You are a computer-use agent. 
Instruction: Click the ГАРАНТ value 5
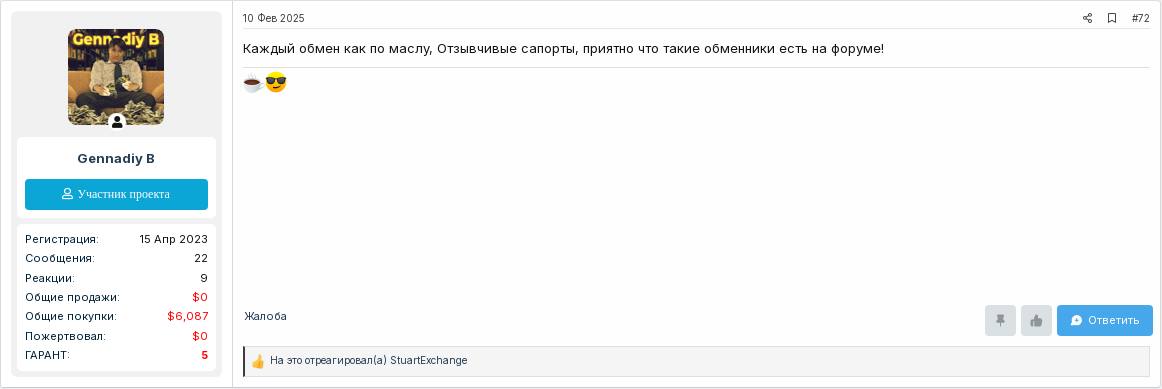(205, 355)
